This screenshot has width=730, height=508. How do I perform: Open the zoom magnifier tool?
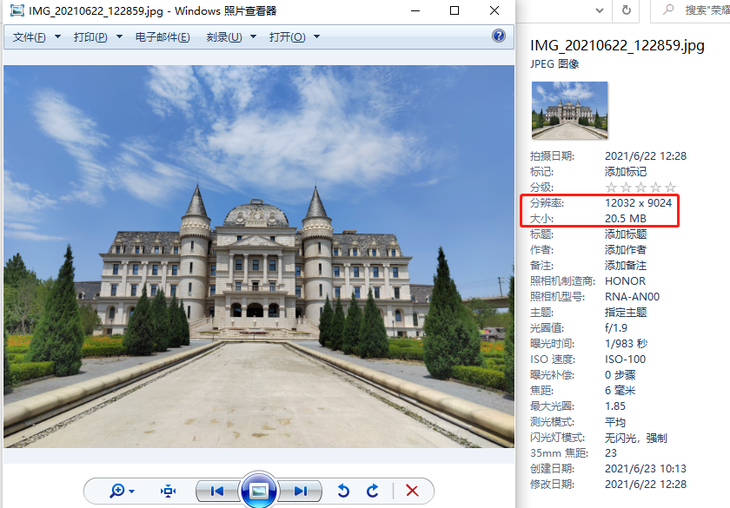[118, 490]
